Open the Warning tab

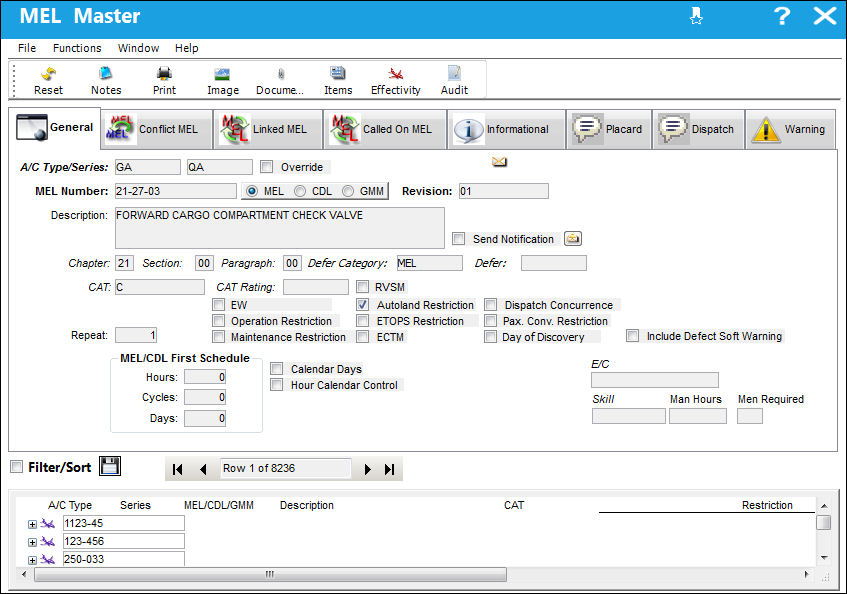click(x=790, y=129)
